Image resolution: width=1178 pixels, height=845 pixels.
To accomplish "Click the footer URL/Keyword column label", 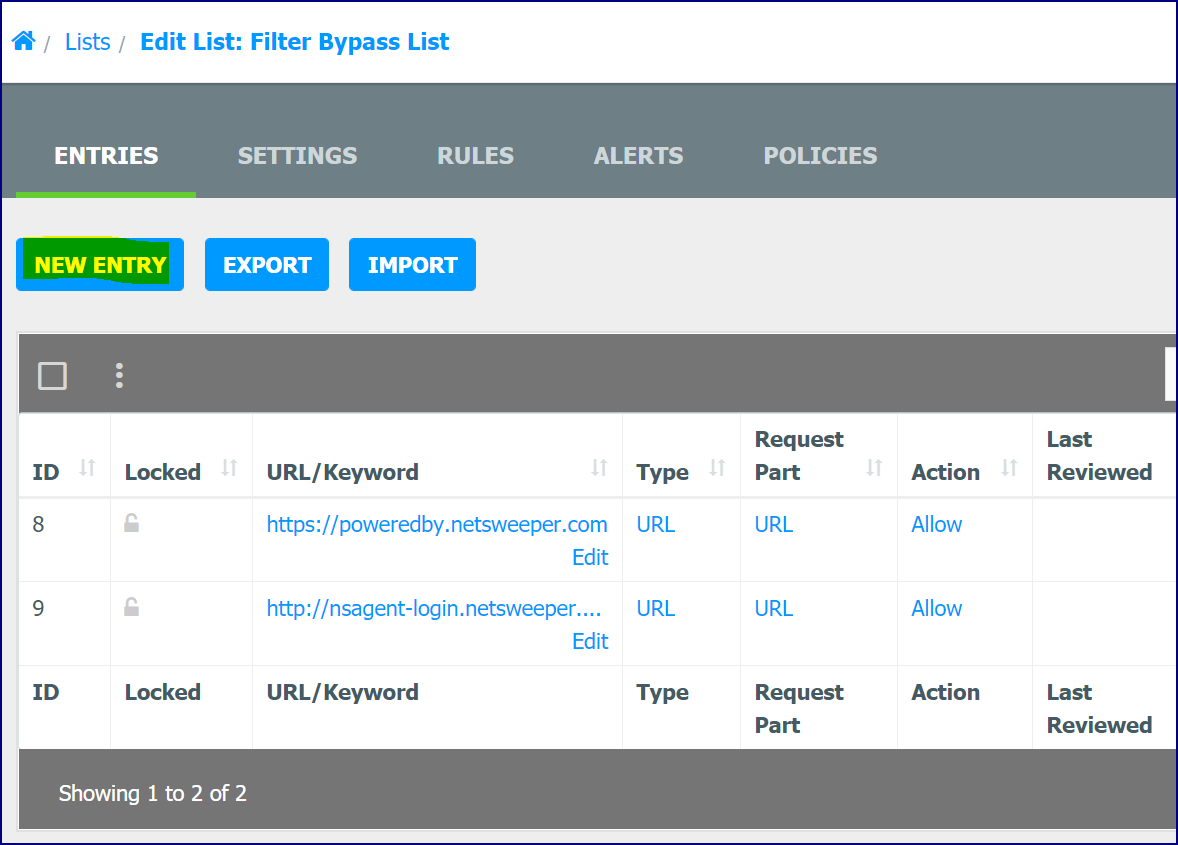I will (343, 692).
